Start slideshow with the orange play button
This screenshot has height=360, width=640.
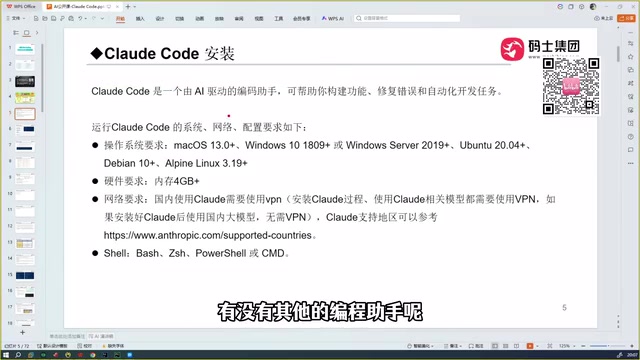click(x=530, y=346)
